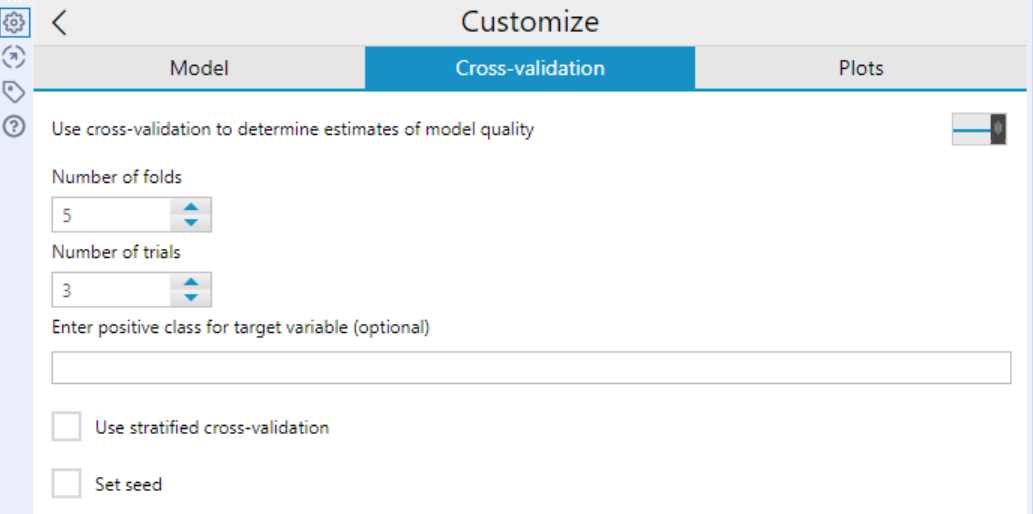This screenshot has height=514, width=1033.
Task: Select the Cross-validation tab
Action: click(x=530, y=69)
